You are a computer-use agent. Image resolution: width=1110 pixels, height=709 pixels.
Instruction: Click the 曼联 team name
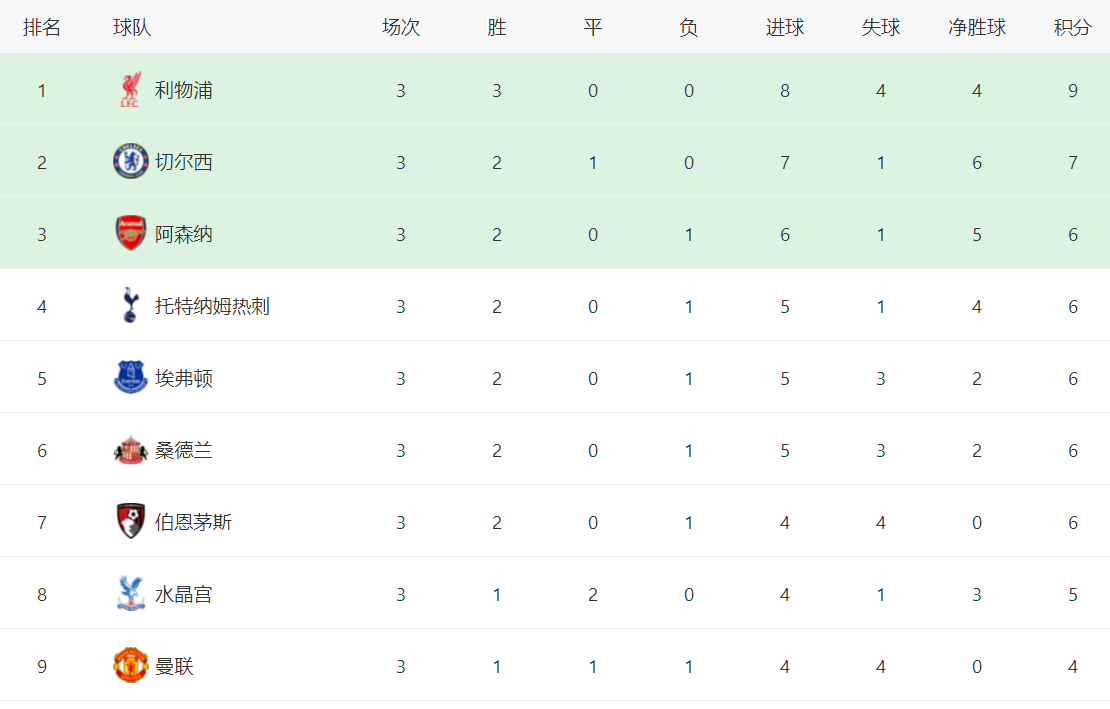[x=174, y=666]
